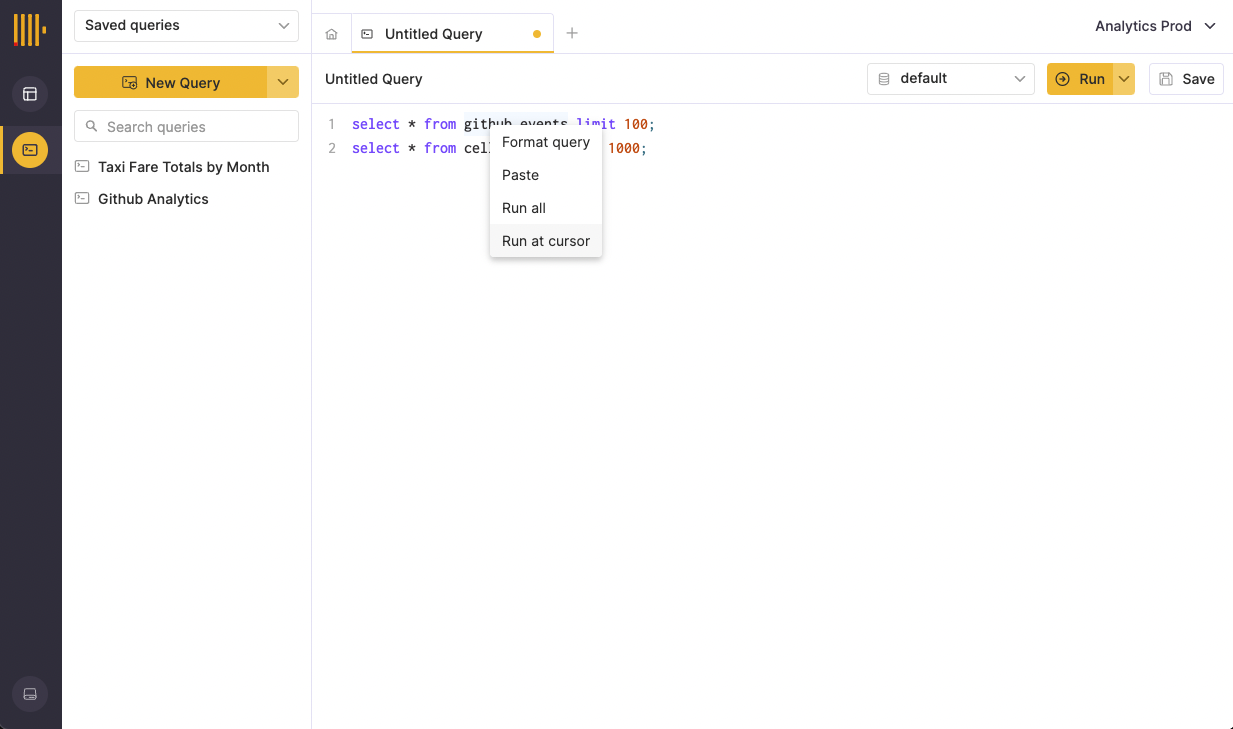Select the SQL console sidebar icon
Screen dimensions: 1233x729
[30, 150]
